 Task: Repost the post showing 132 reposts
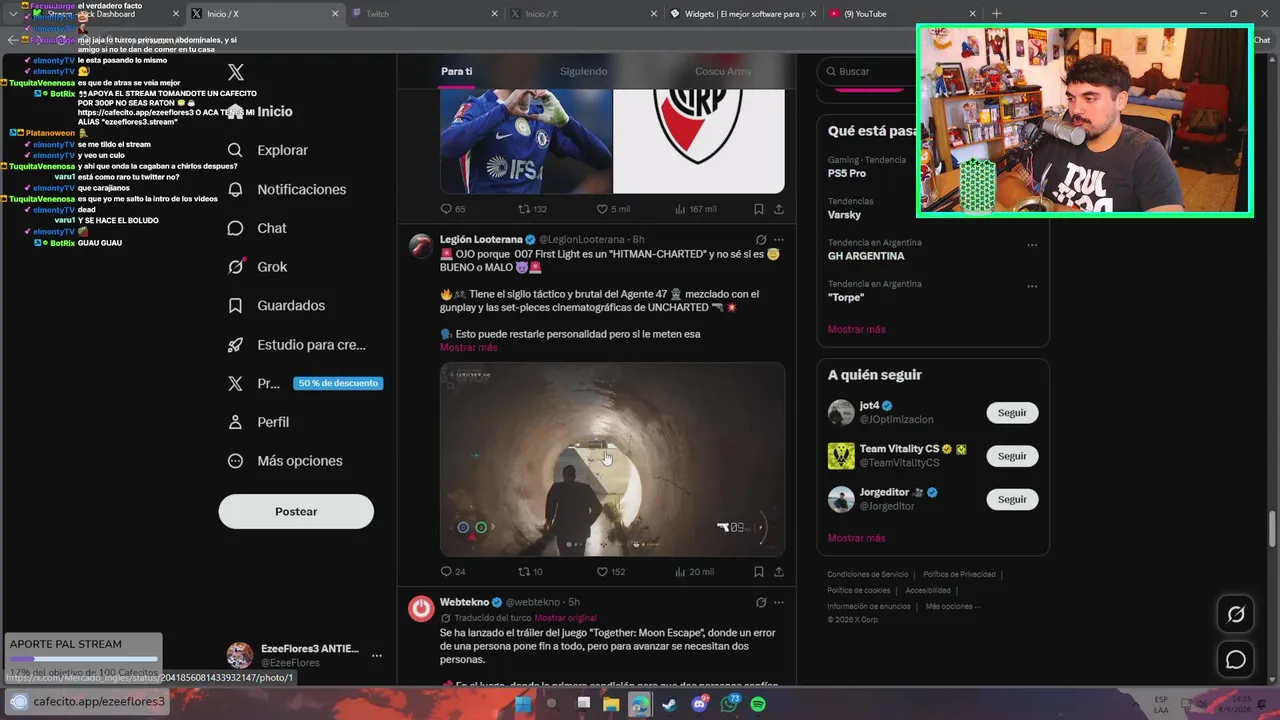532,209
